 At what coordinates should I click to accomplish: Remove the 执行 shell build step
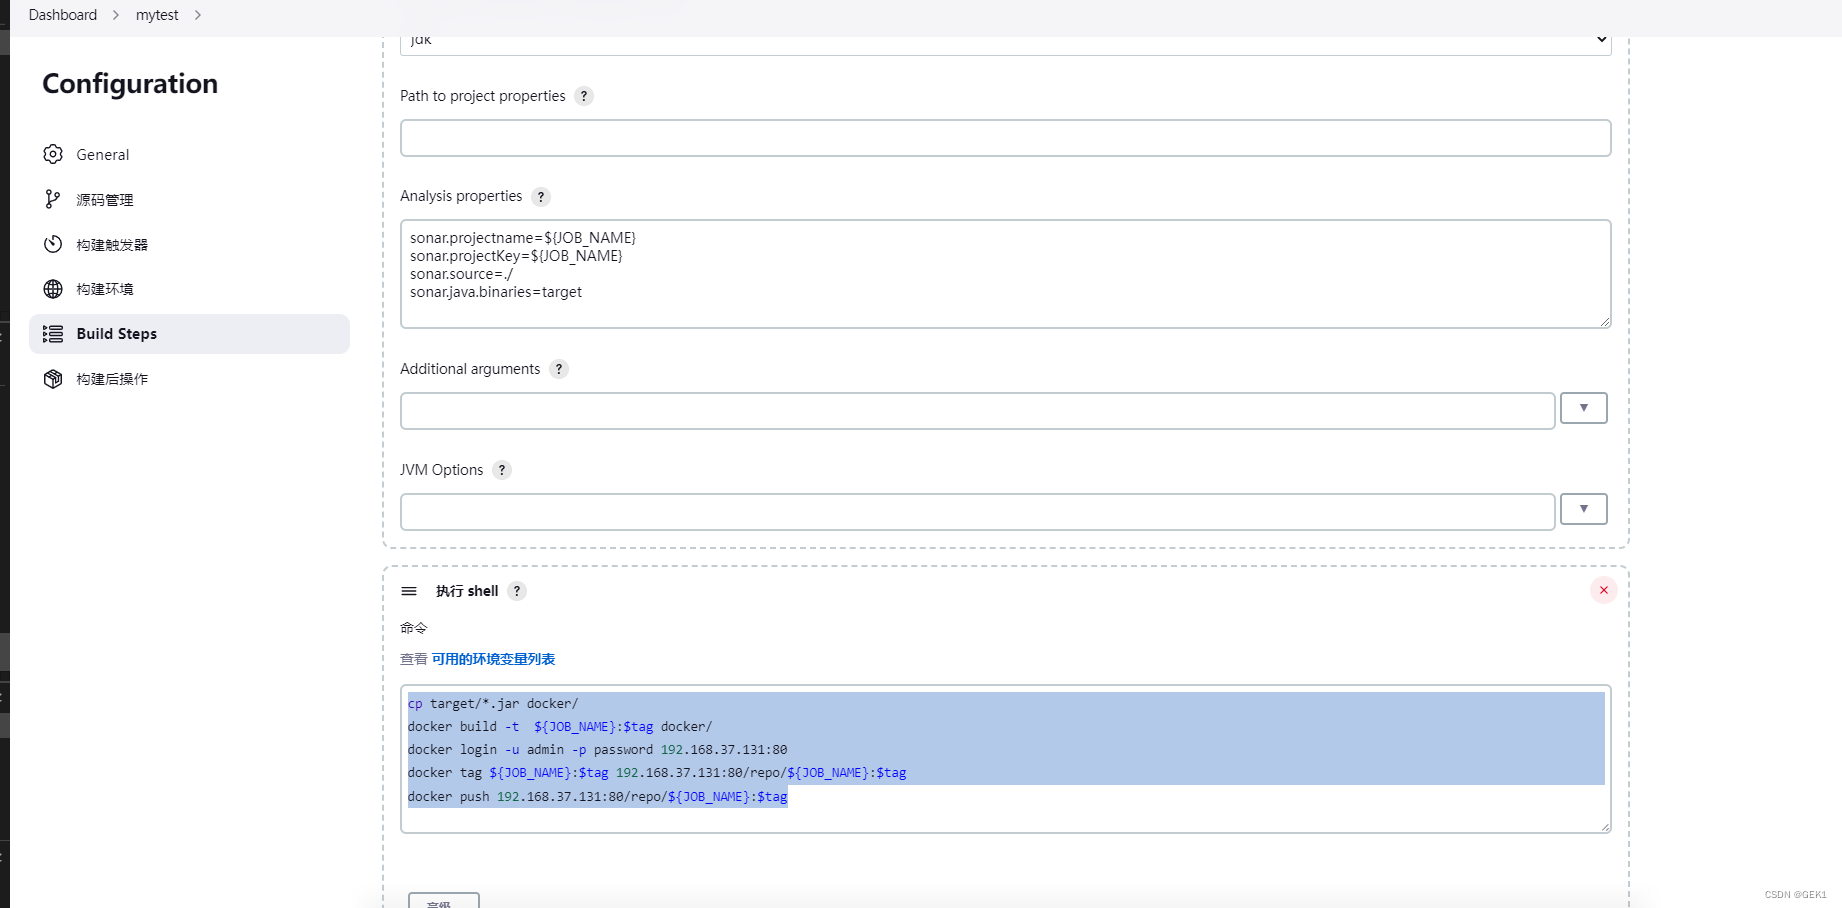(x=1604, y=590)
